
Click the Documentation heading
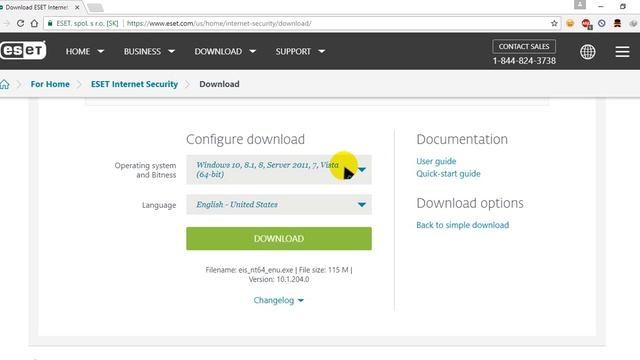462,139
